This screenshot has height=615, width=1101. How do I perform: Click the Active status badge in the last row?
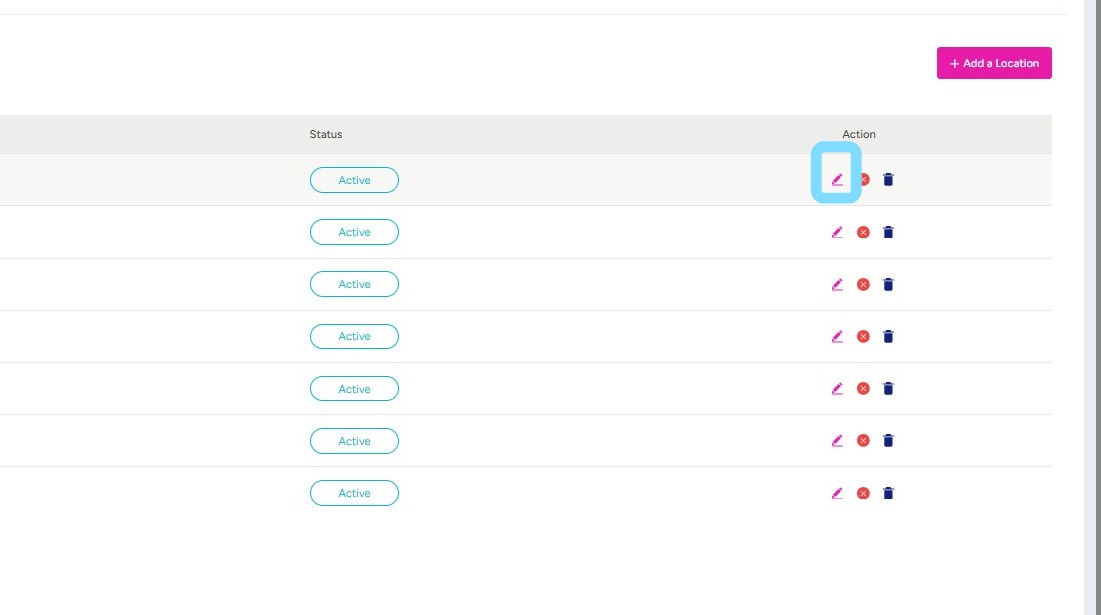[354, 493]
